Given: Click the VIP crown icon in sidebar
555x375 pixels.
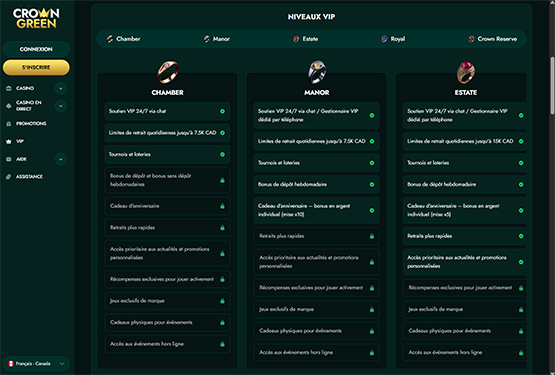Looking at the screenshot, I should tap(9, 141).
